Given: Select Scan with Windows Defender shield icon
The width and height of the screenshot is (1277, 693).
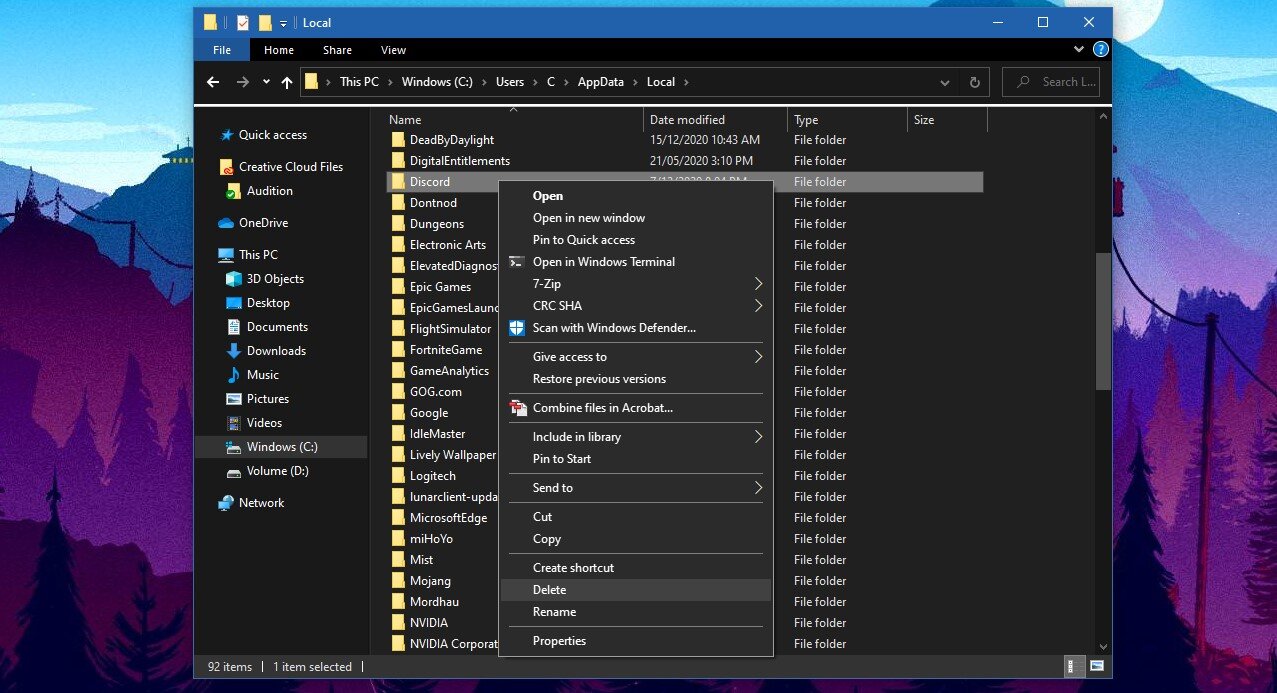Looking at the screenshot, I should point(517,328).
